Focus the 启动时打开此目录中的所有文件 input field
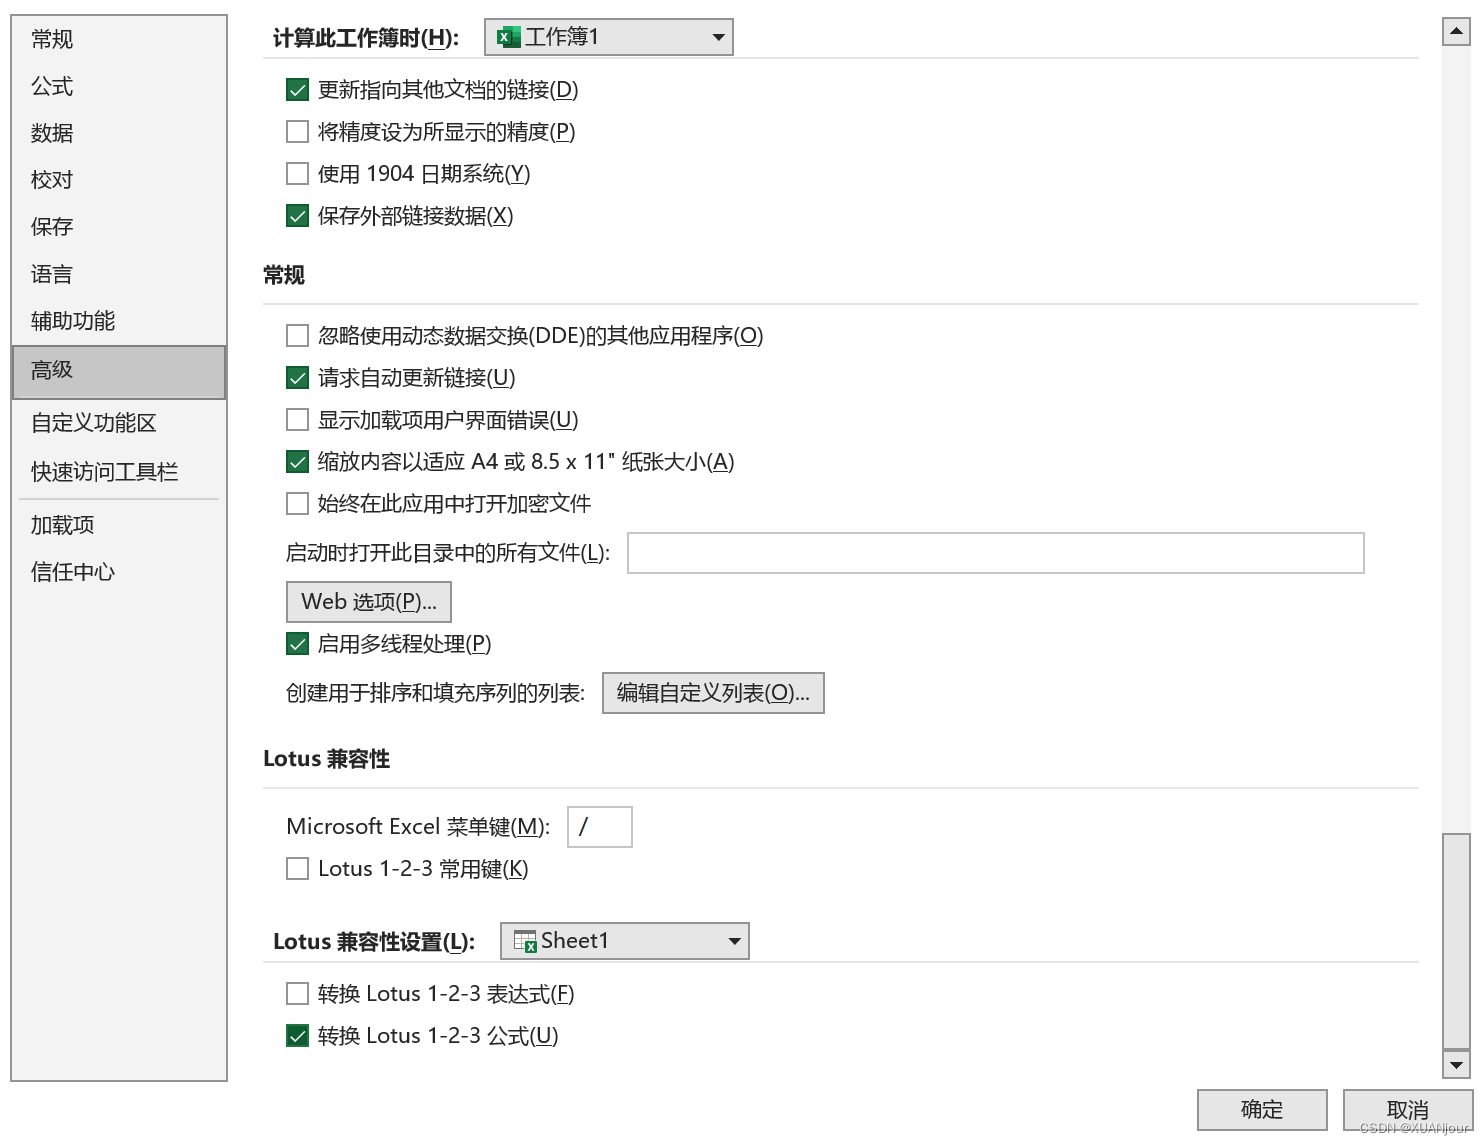Image resolution: width=1484 pixels, height=1145 pixels. pos(996,553)
